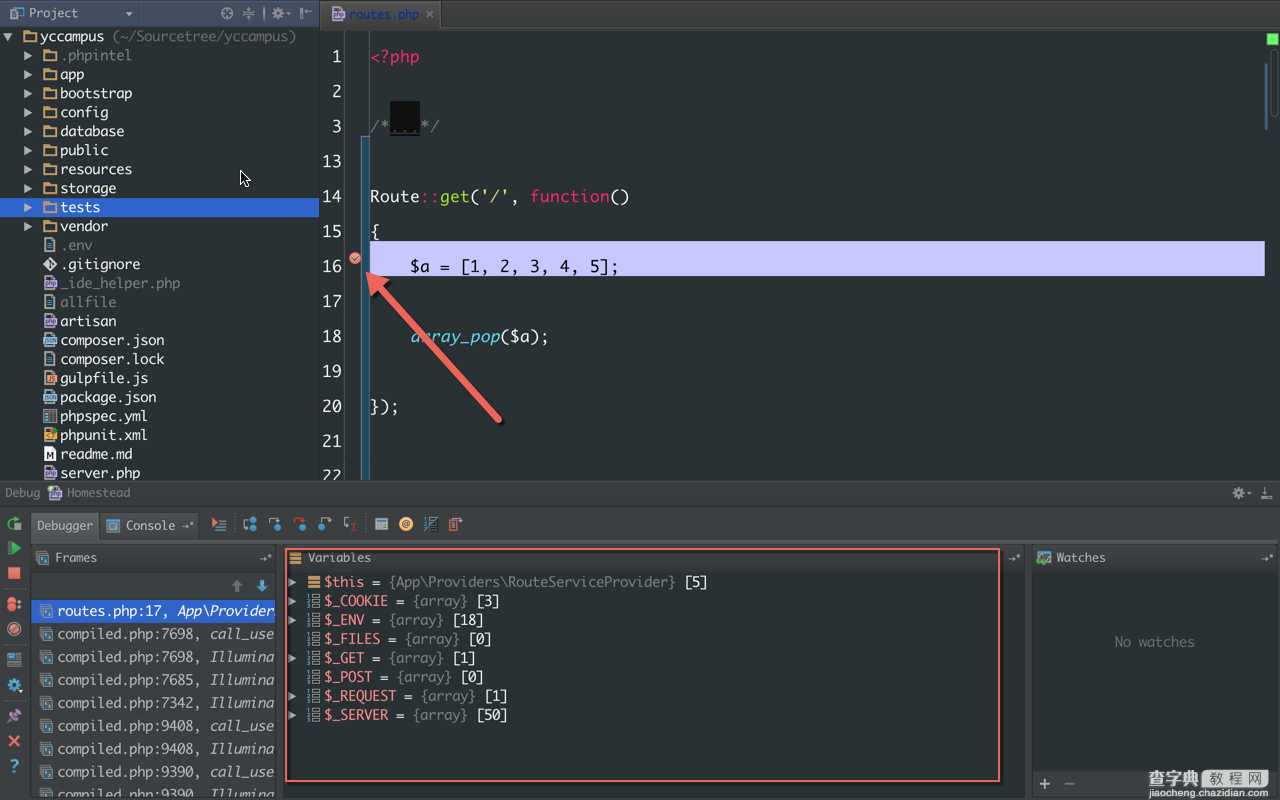This screenshot has height=800, width=1280.
Task: Resume program with the green play icon
Action: click(14, 548)
